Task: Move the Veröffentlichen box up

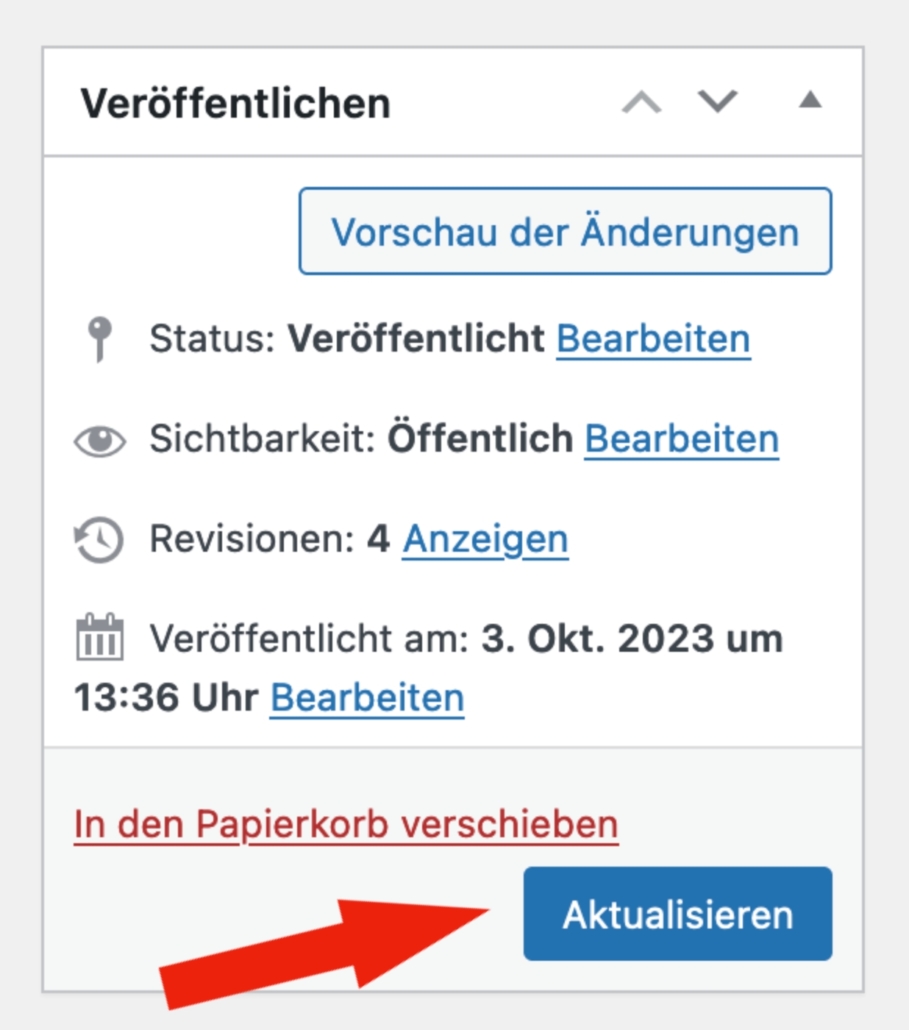Action: tap(641, 102)
